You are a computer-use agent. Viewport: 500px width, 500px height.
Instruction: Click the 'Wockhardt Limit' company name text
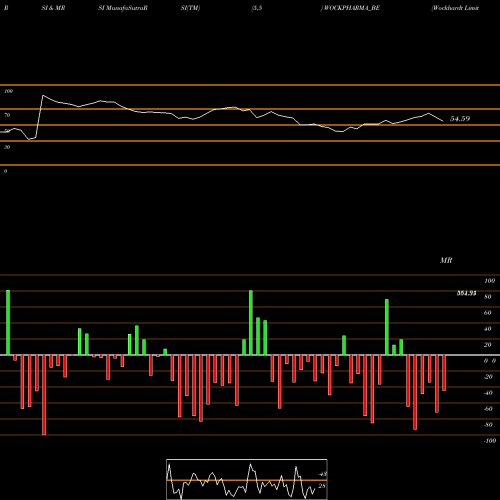point(455,8)
